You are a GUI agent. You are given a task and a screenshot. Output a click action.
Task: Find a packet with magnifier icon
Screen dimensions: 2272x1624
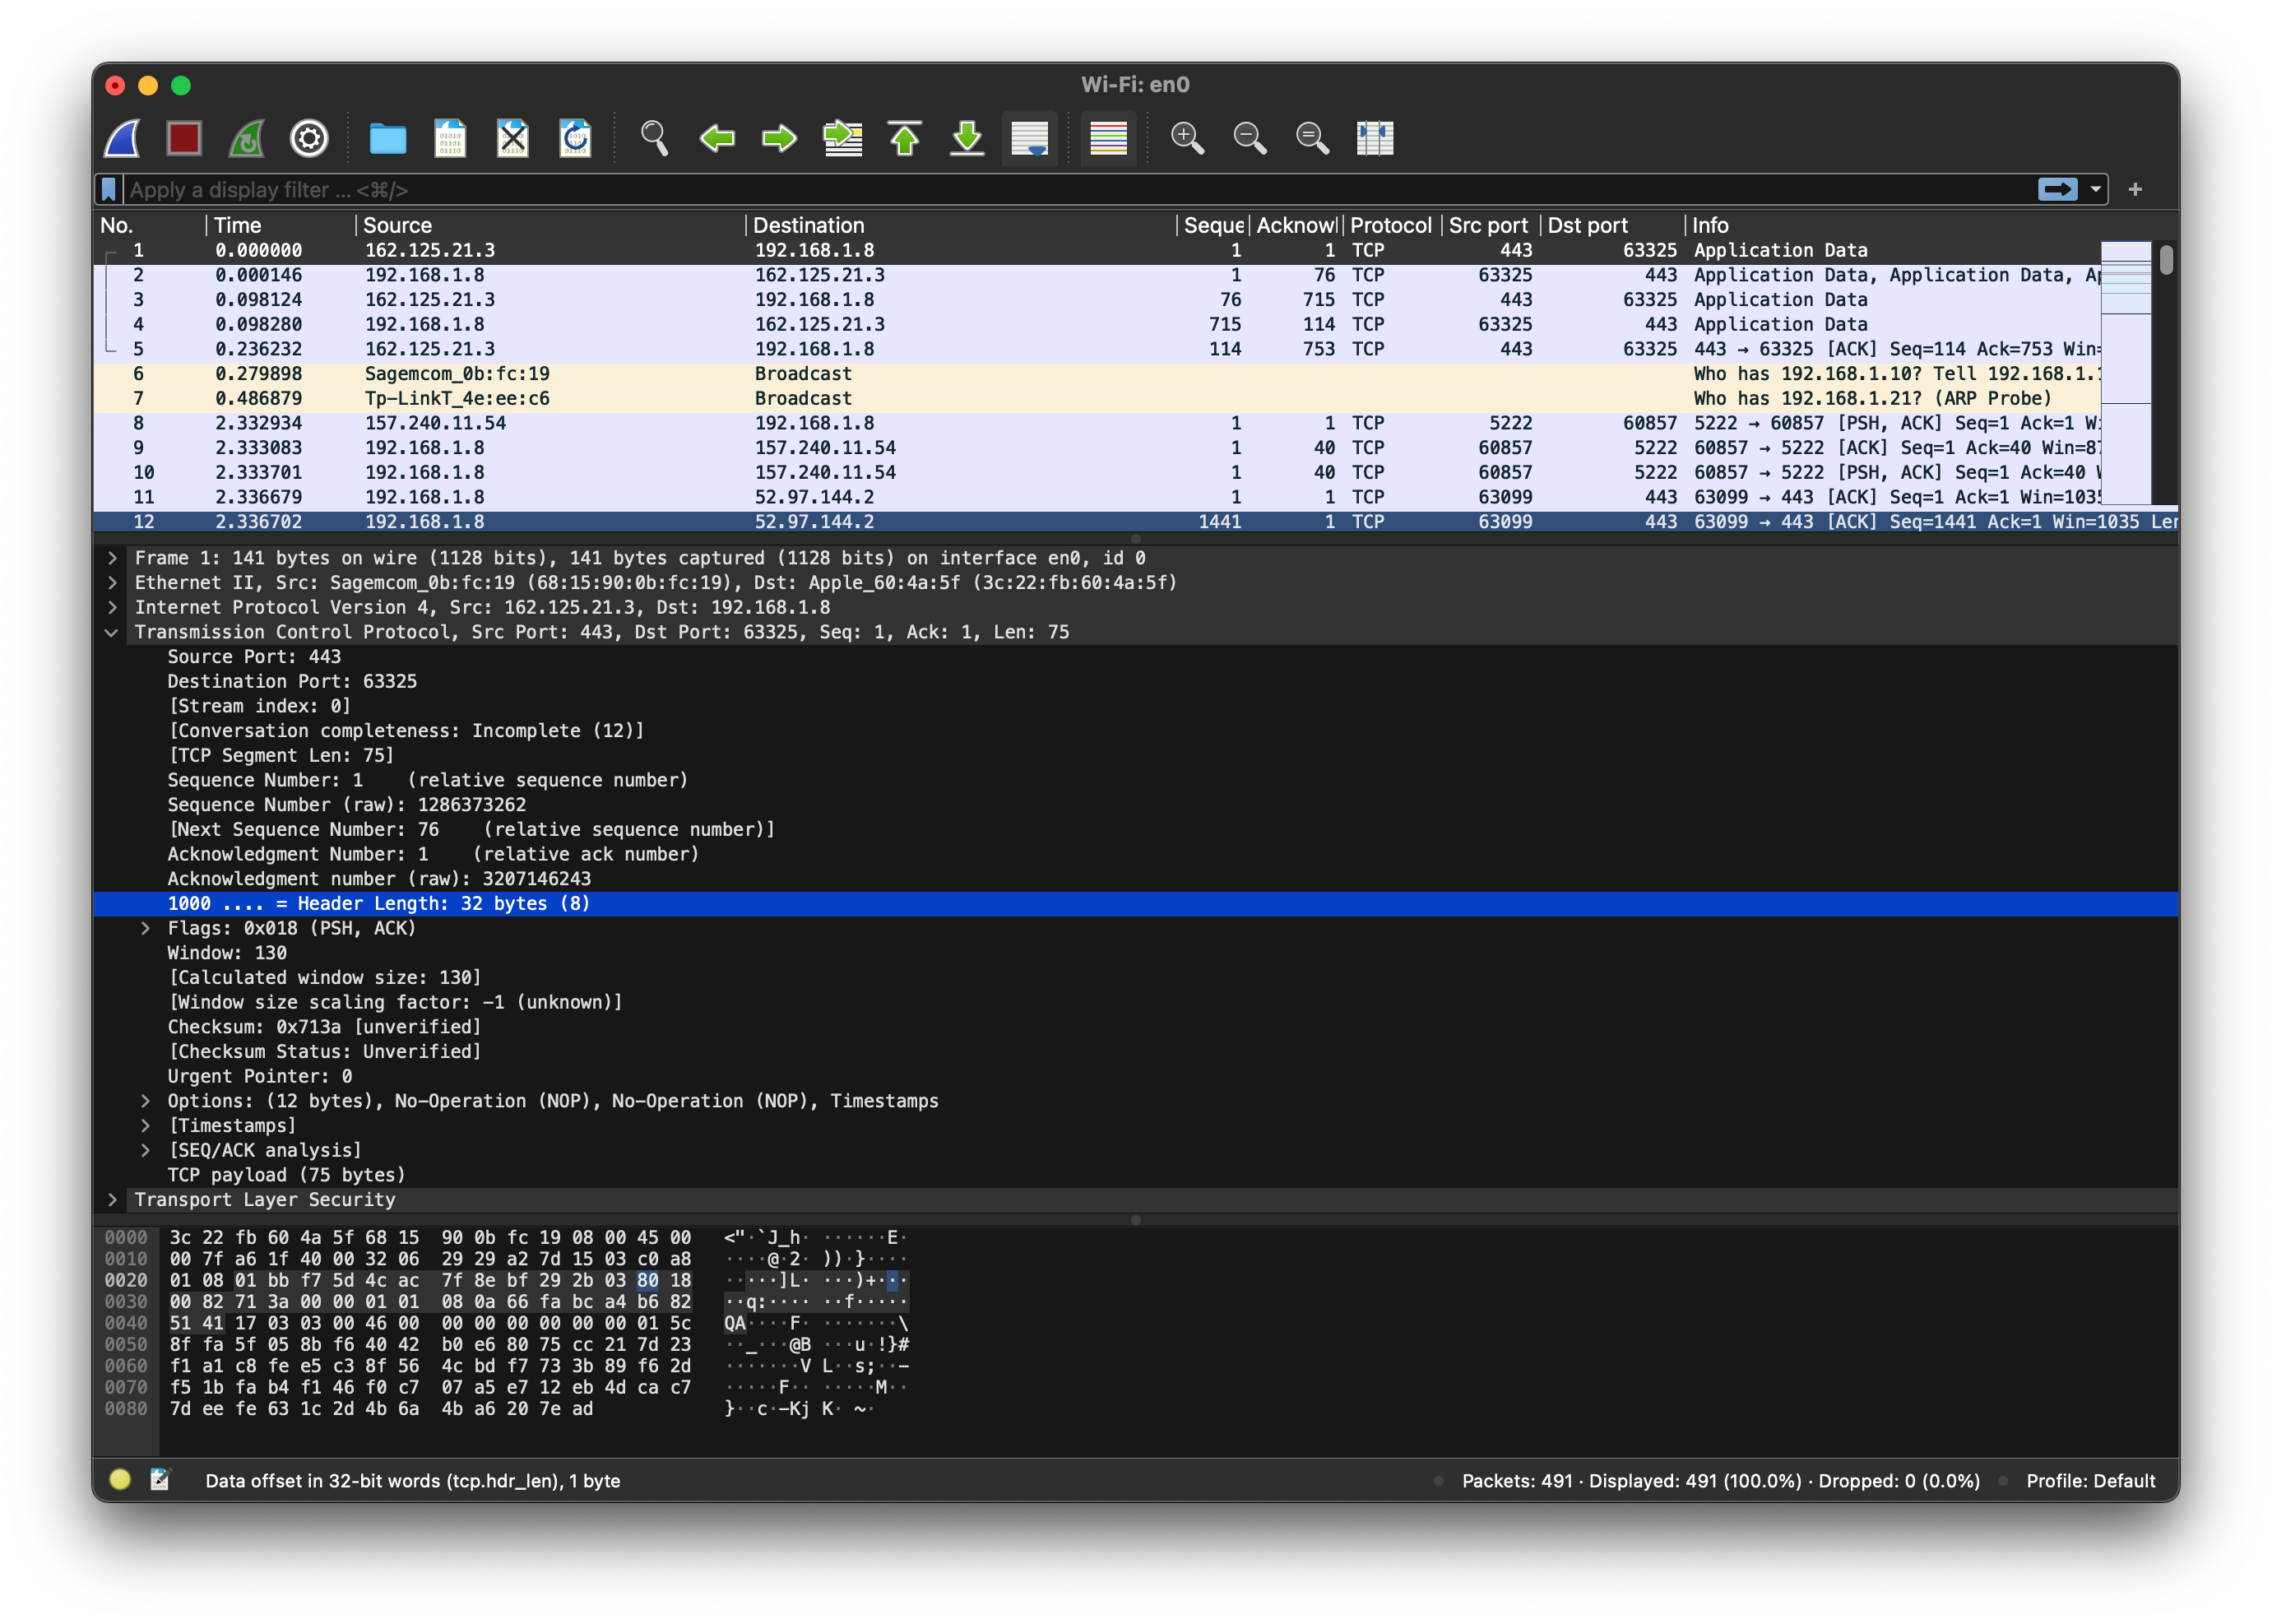(x=654, y=138)
